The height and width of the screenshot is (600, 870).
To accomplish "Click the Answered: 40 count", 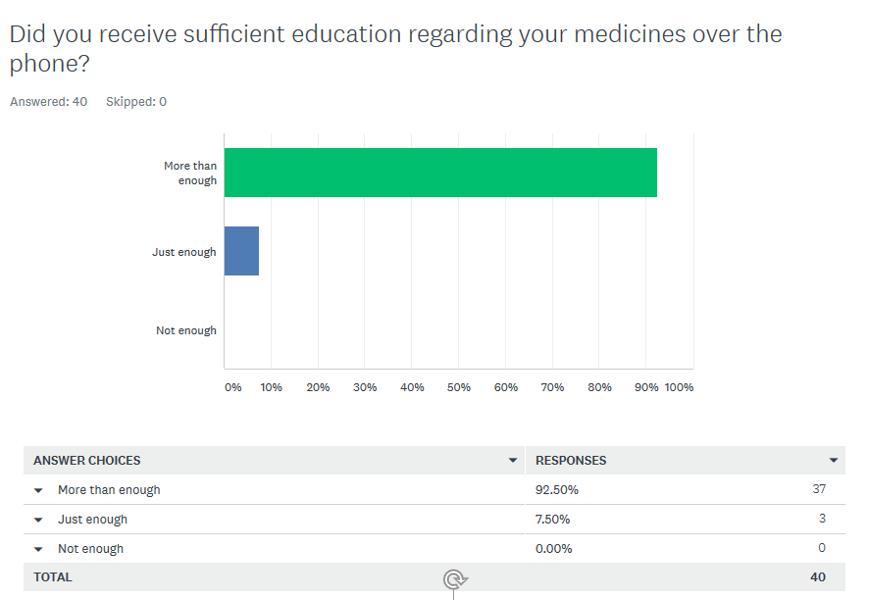I will [x=48, y=102].
